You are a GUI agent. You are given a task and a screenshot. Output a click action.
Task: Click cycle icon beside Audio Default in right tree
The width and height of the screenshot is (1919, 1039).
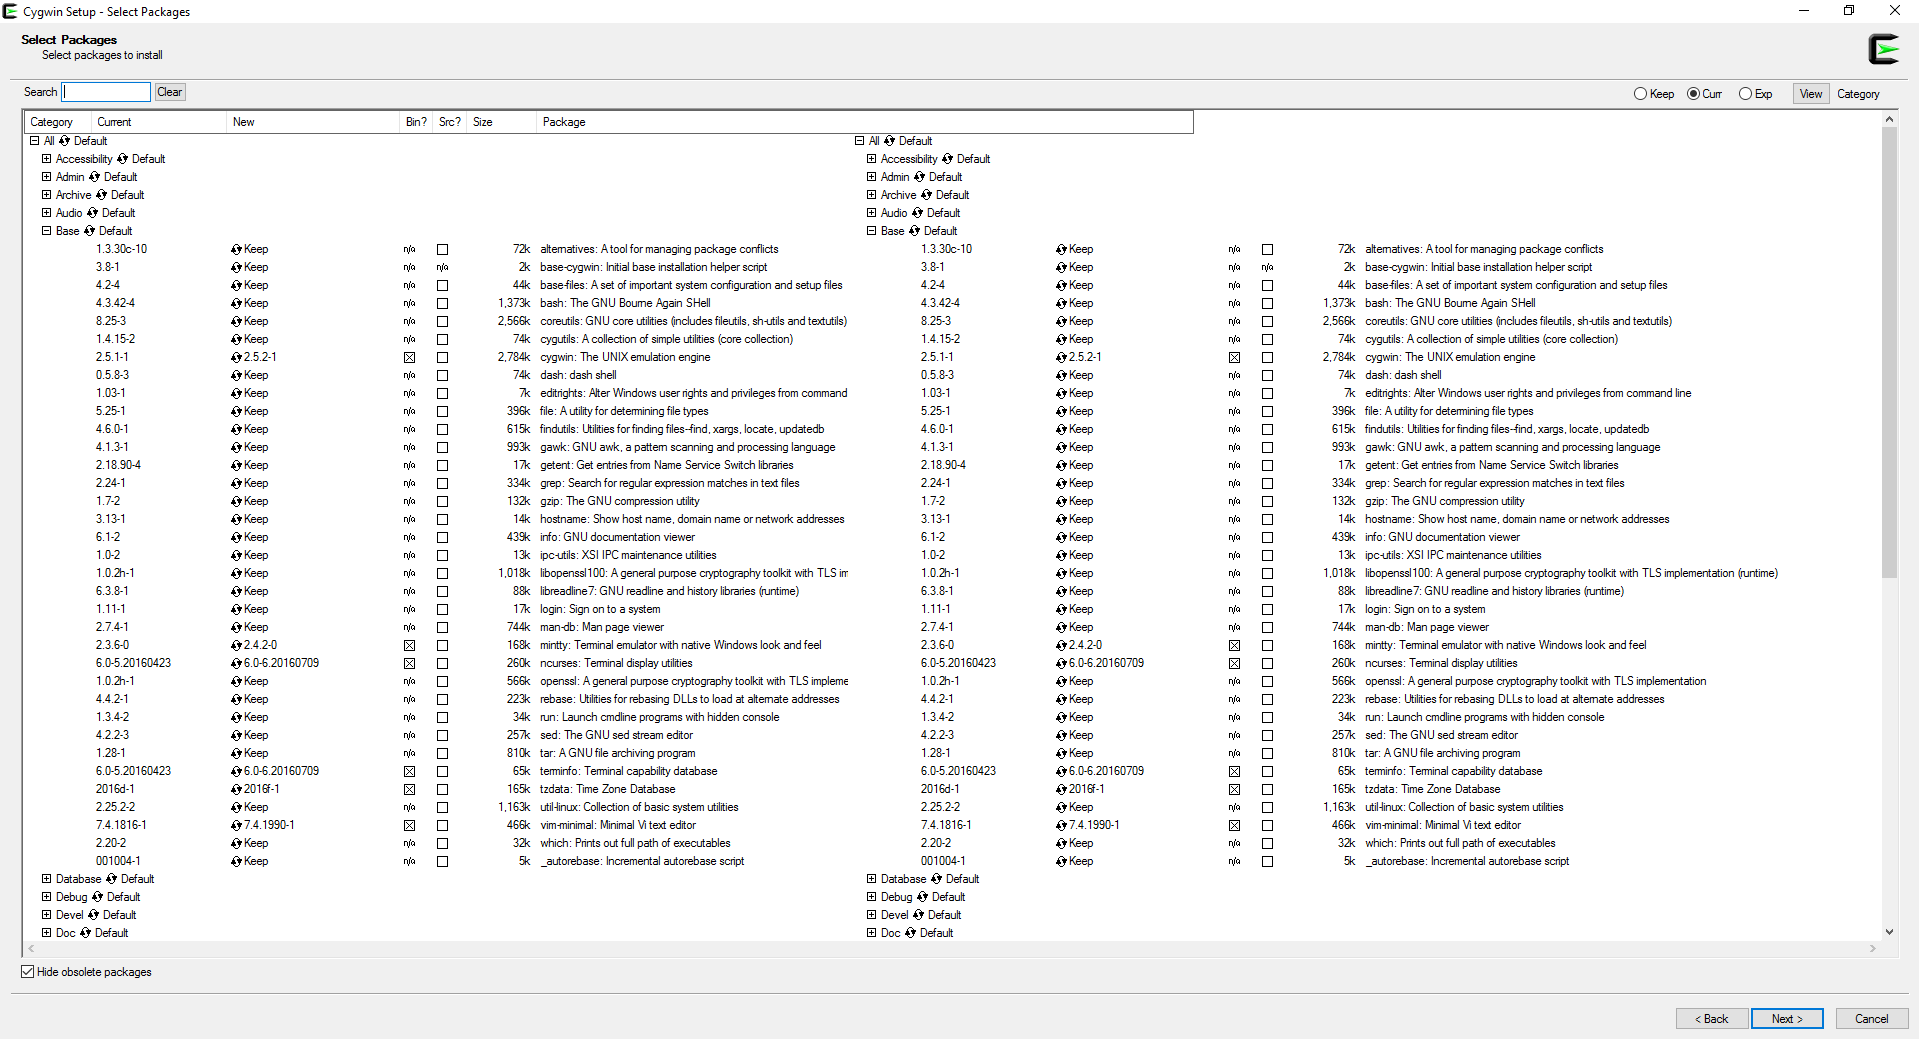click(x=918, y=213)
